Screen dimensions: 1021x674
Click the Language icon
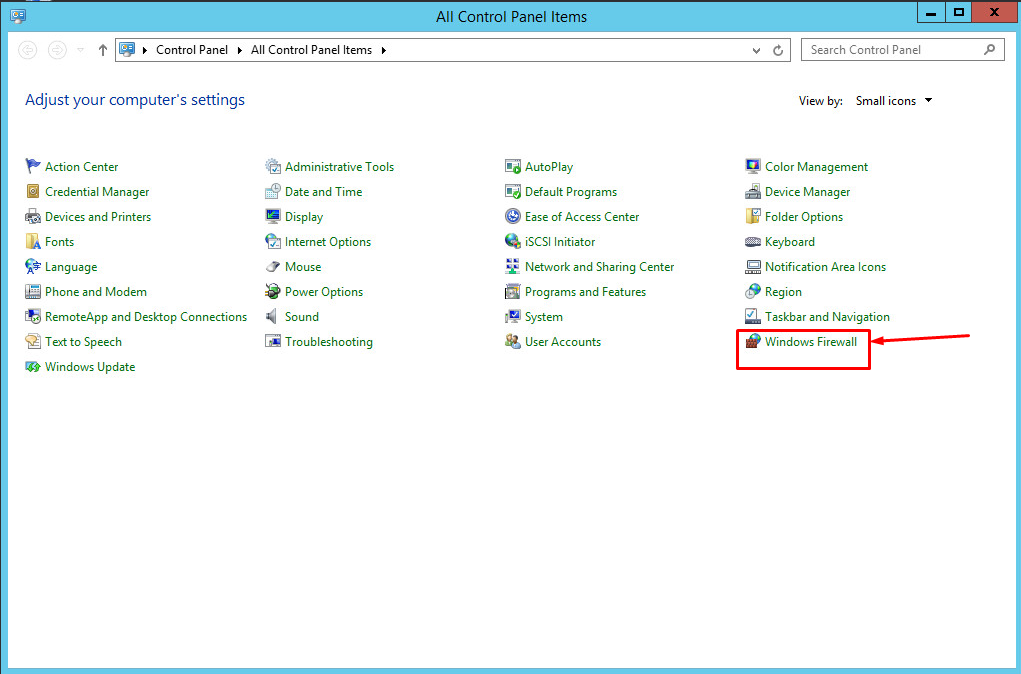[x=33, y=266]
